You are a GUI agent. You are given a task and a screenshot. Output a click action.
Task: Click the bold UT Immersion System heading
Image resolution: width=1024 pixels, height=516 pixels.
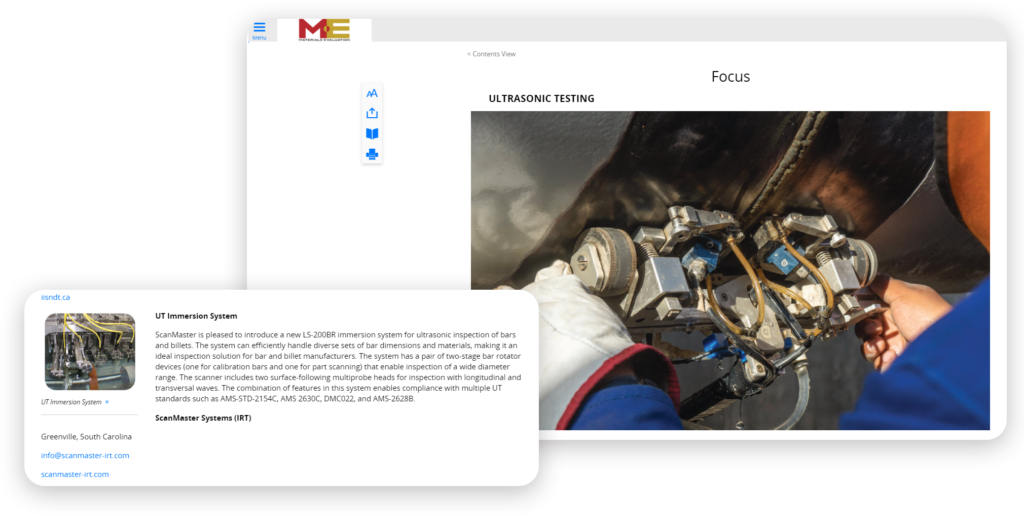pos(196,316)
